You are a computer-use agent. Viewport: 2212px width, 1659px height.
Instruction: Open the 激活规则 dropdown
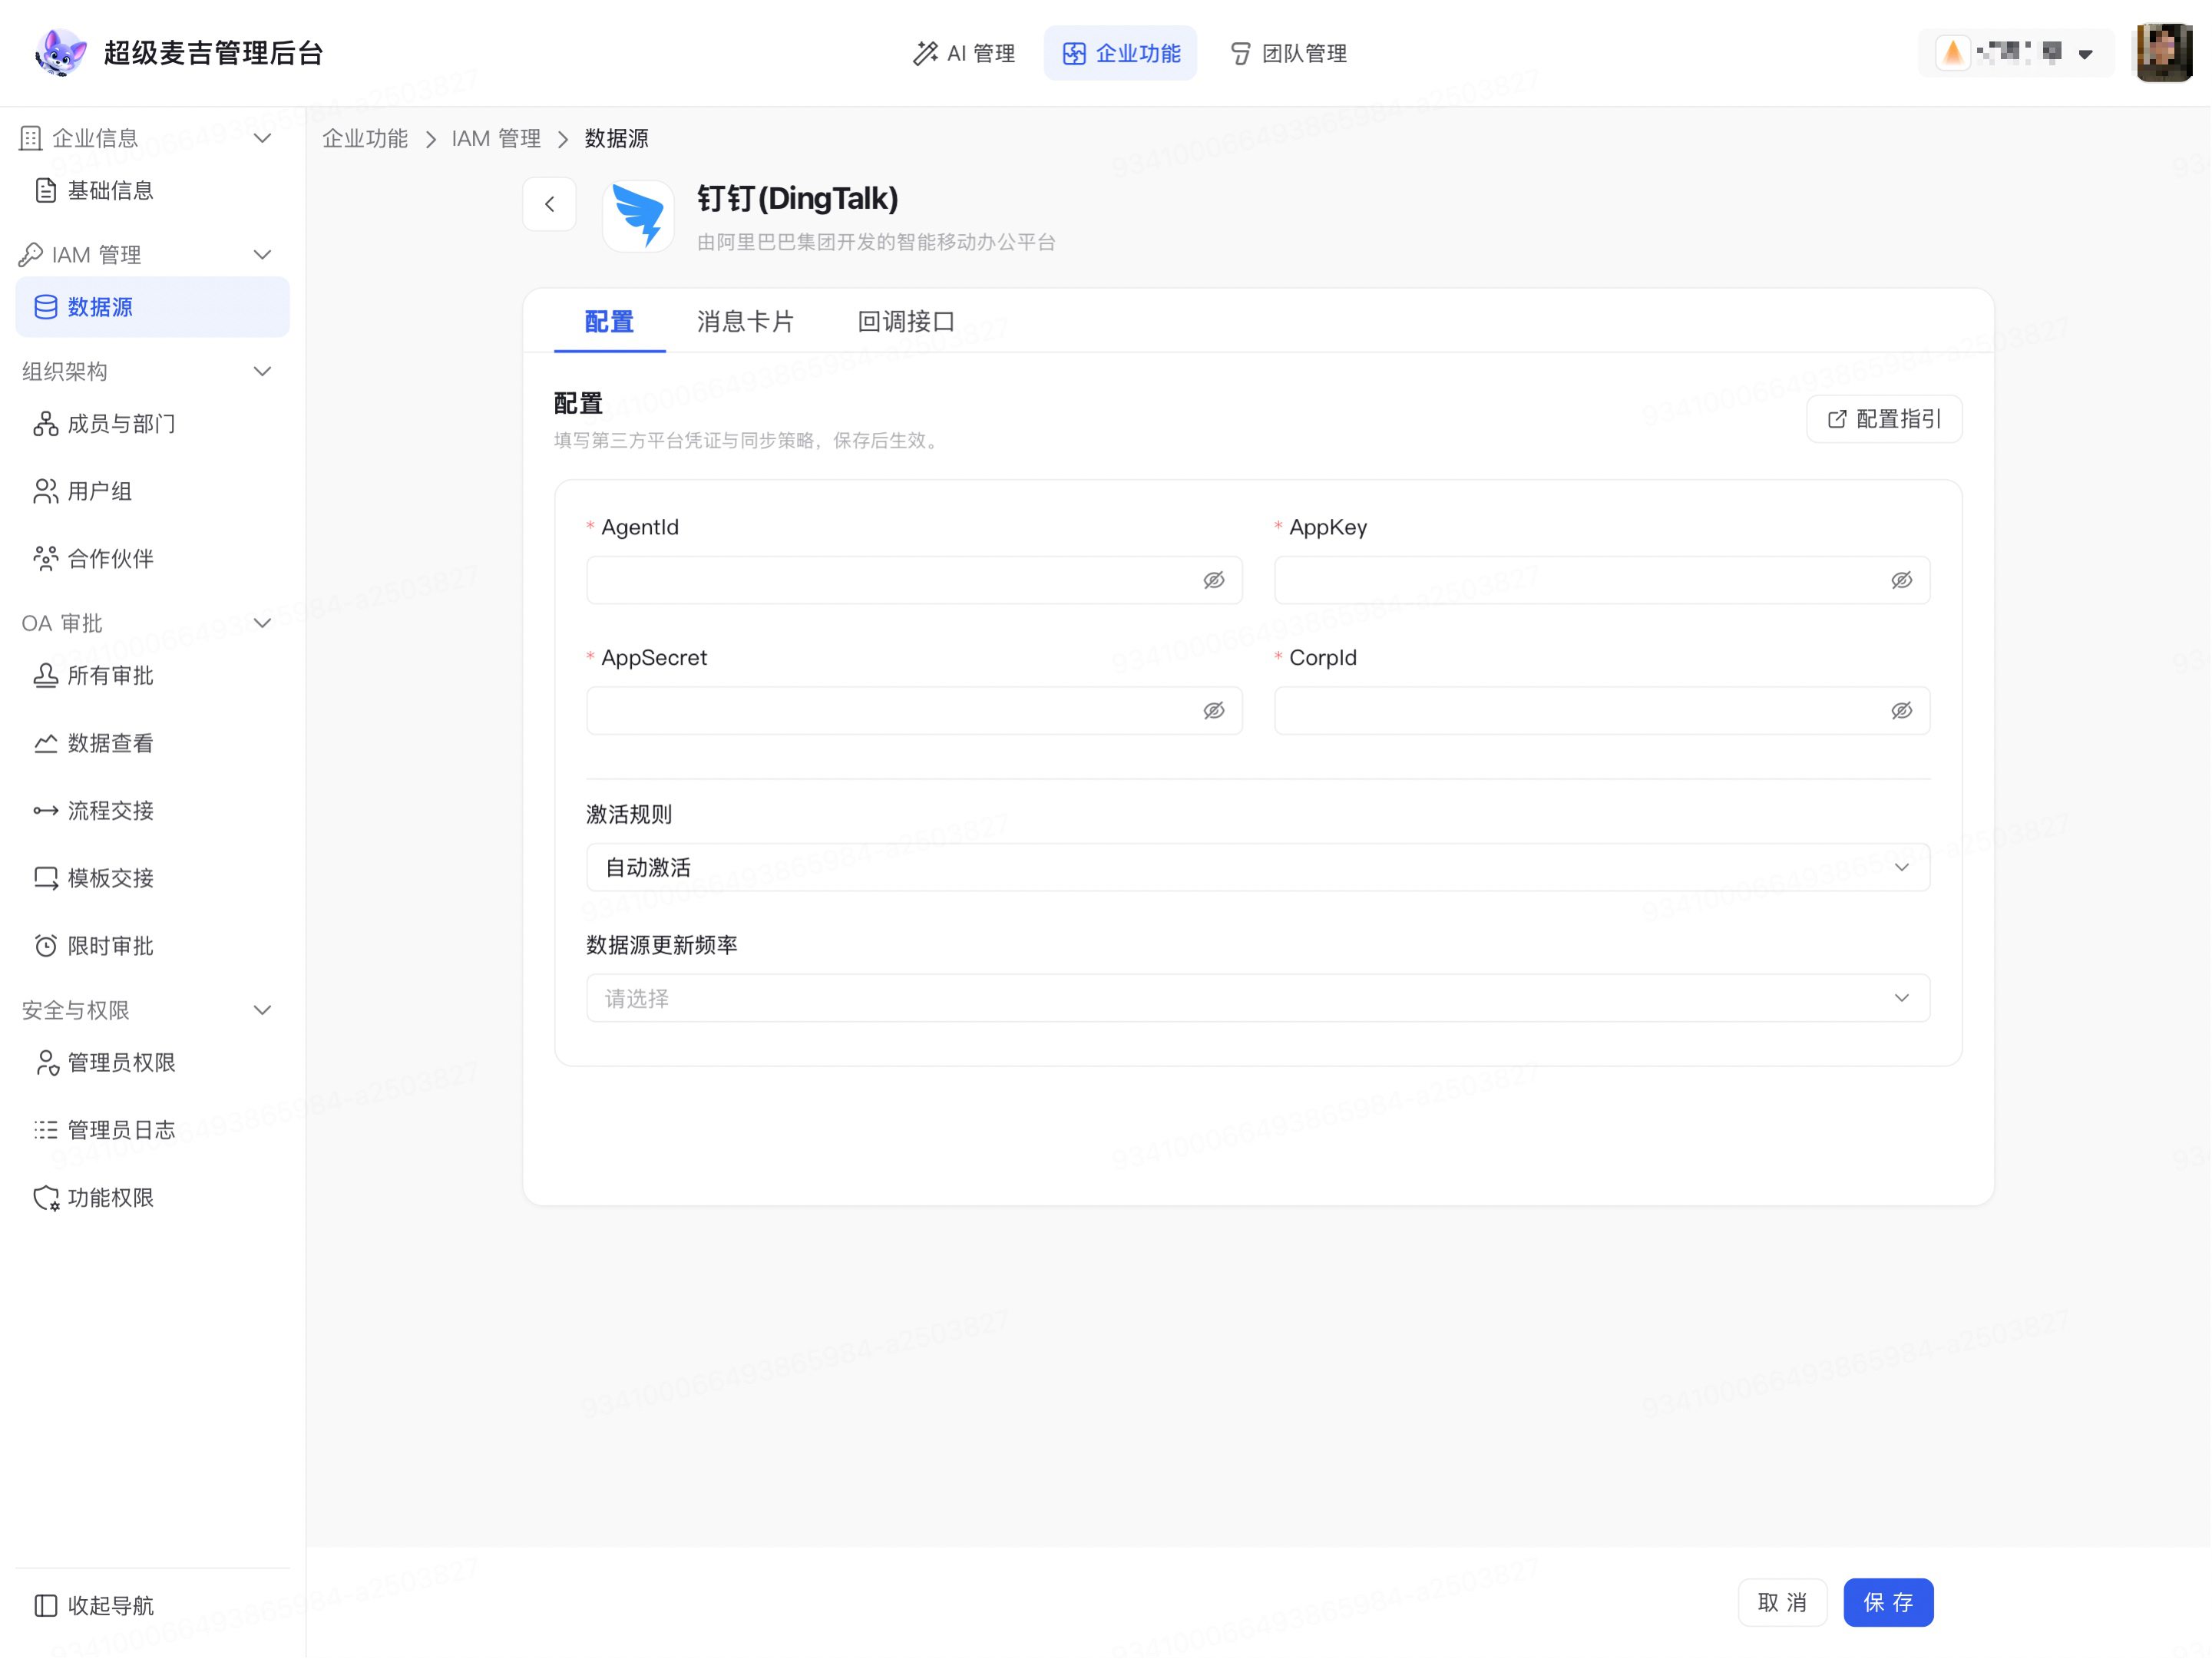click(x=1258, y=868)
